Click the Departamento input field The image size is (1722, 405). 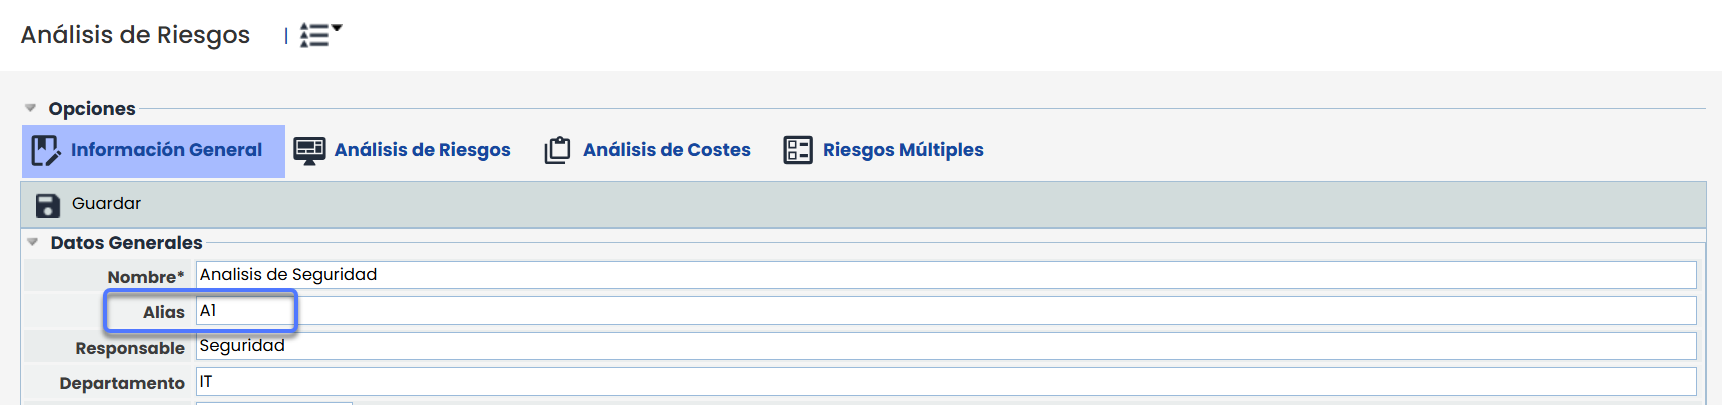tap(945, 382)
